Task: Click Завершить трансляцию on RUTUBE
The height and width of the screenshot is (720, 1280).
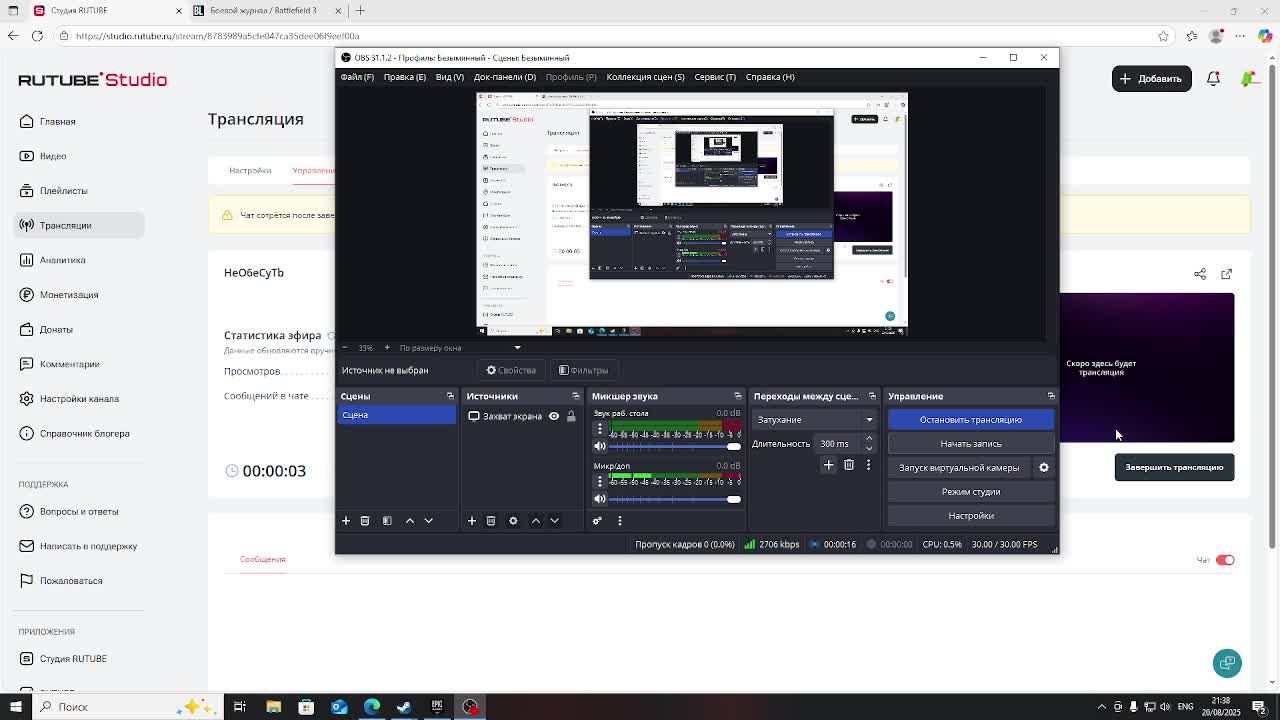Action: 1174,467
